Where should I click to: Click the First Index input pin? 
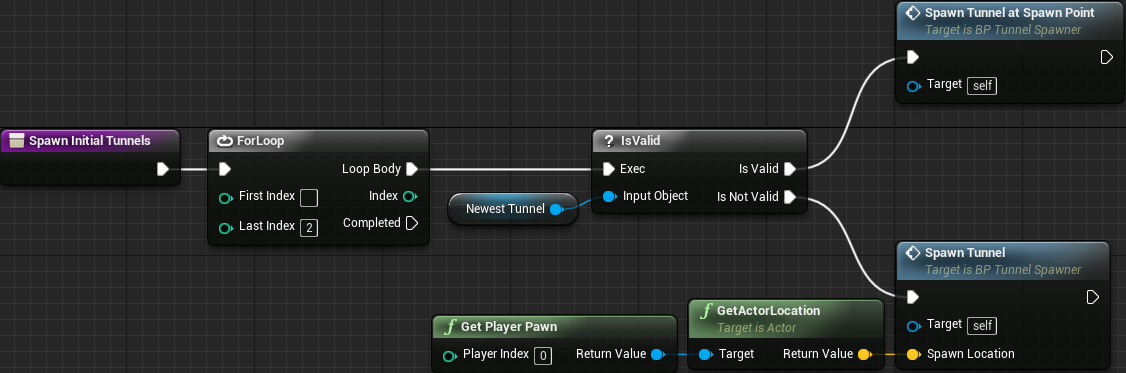point(226,198)
